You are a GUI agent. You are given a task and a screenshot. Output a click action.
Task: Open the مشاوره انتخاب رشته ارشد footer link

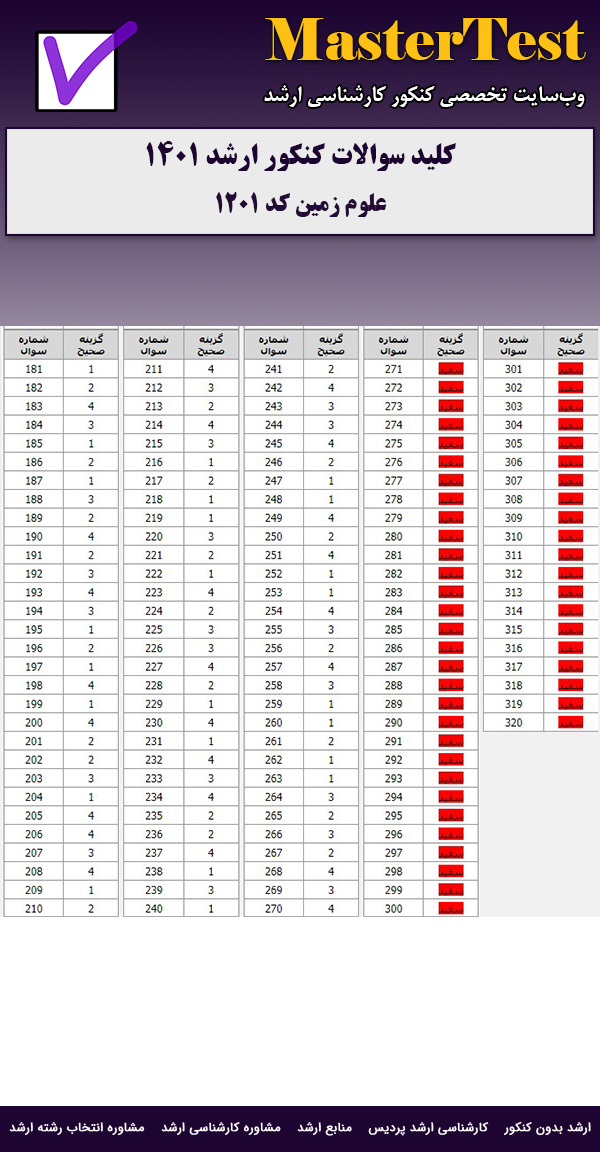(x=77, y=1127)
